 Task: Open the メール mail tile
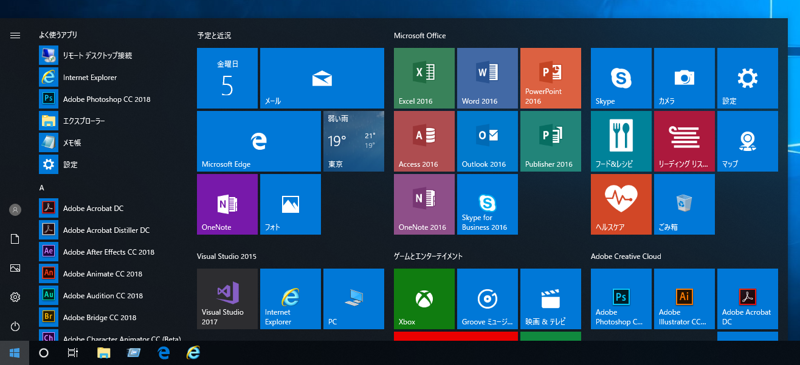pos(322,78)
